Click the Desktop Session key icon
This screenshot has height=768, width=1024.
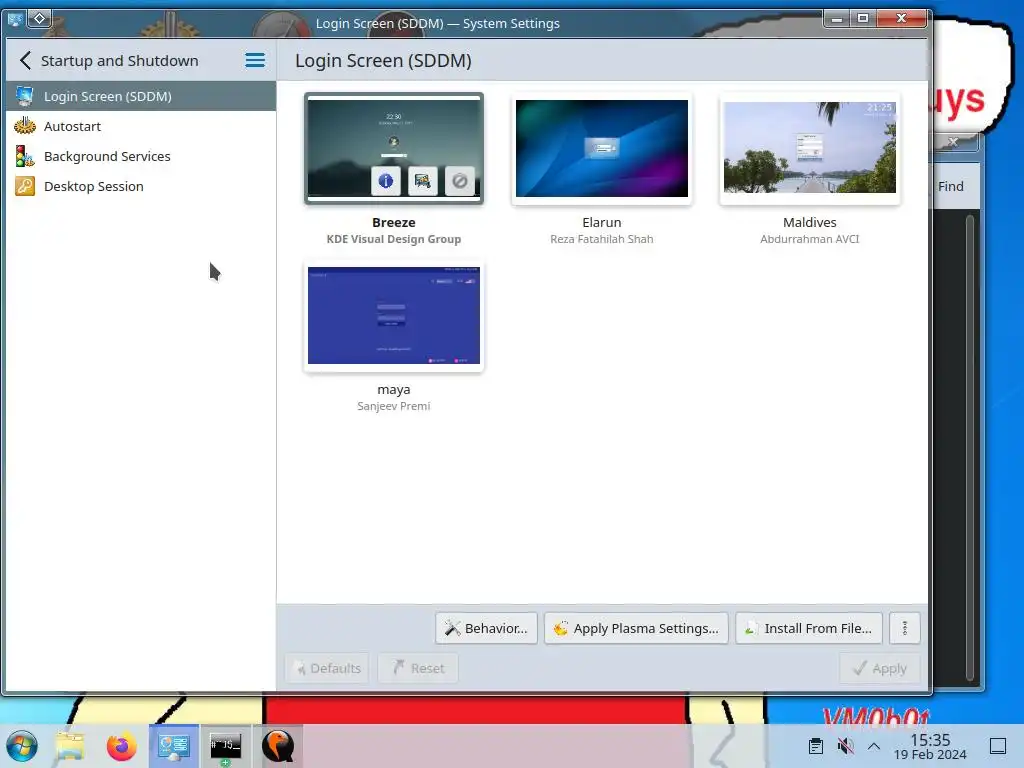pyautogui.click(x=25, y=186)
